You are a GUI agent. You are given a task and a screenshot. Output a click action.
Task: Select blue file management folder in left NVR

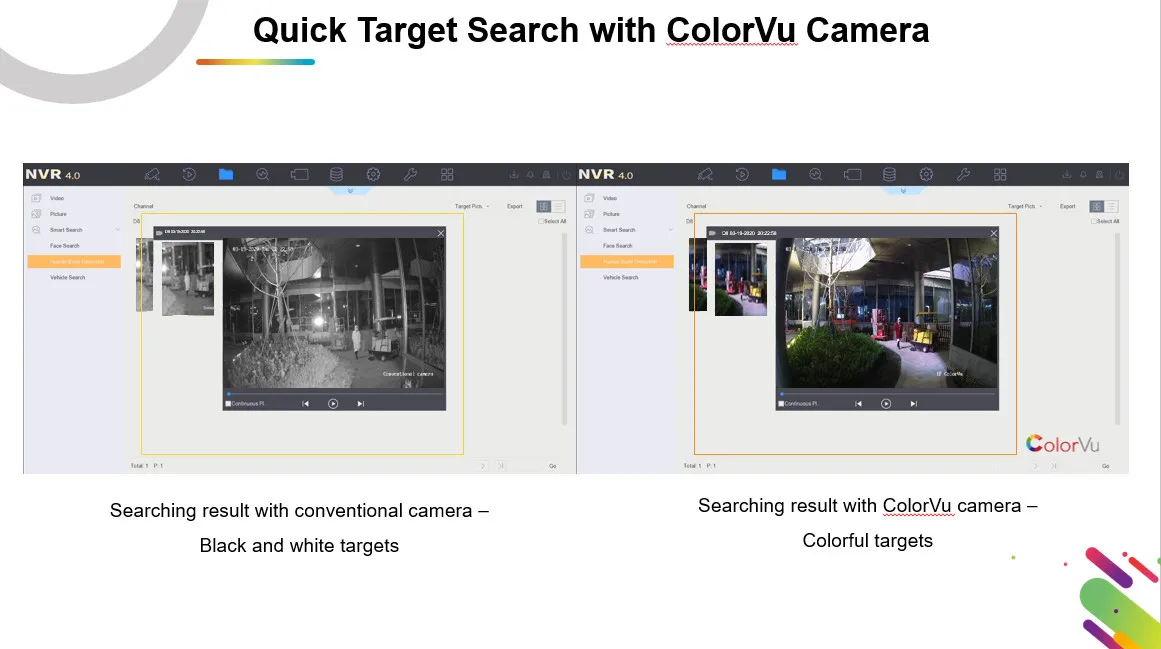point(226,174)
